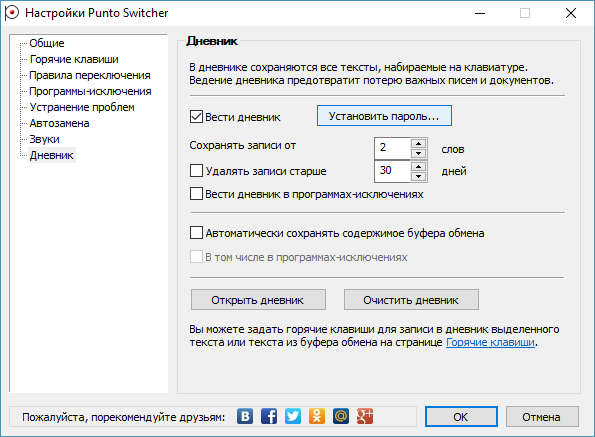Minimize the settings window
This screenshot has width=595, height=437.
(480, 13)
